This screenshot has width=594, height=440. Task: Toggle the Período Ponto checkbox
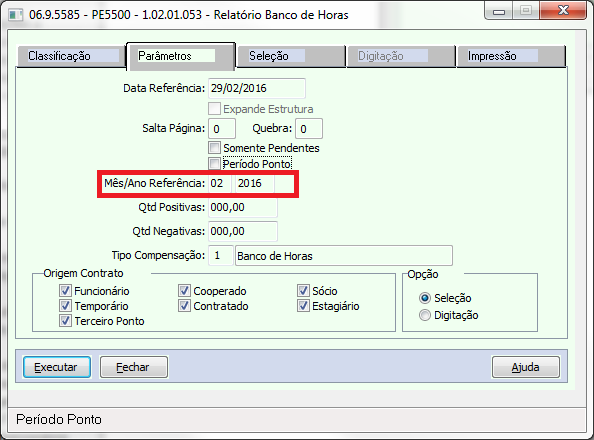click(x=214, y=164)
